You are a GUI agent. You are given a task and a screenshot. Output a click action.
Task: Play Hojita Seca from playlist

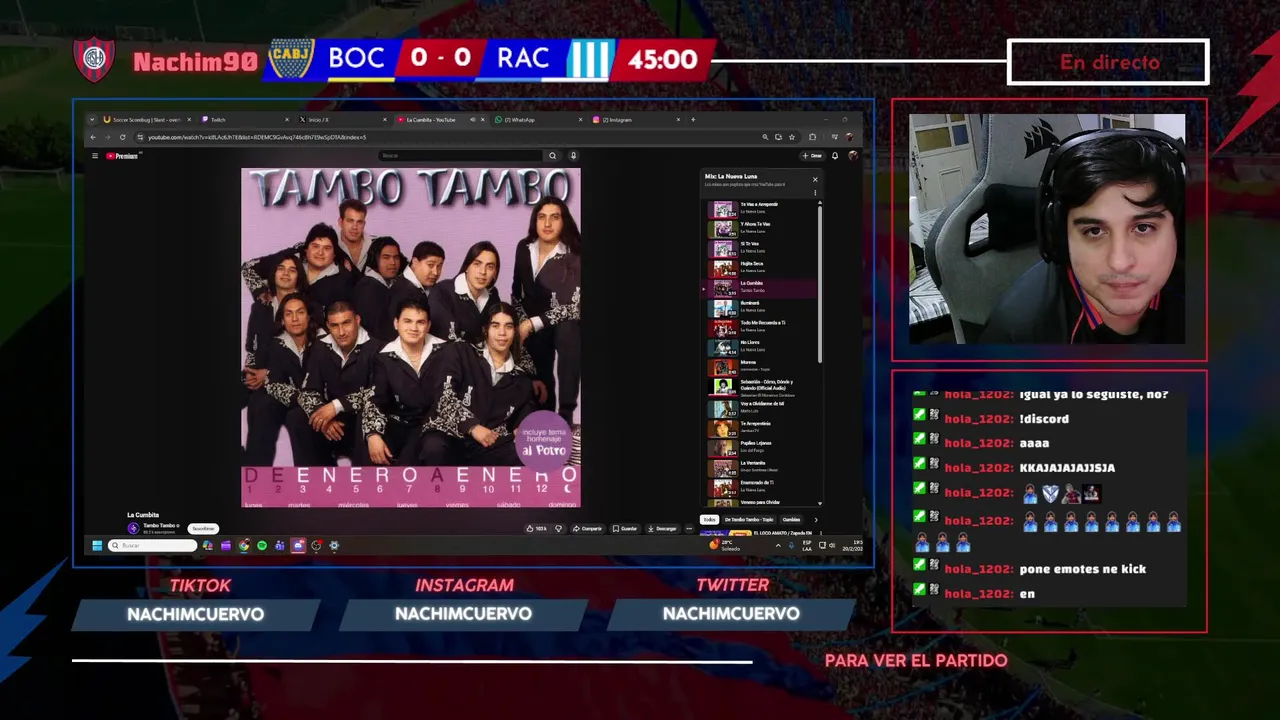761,268
